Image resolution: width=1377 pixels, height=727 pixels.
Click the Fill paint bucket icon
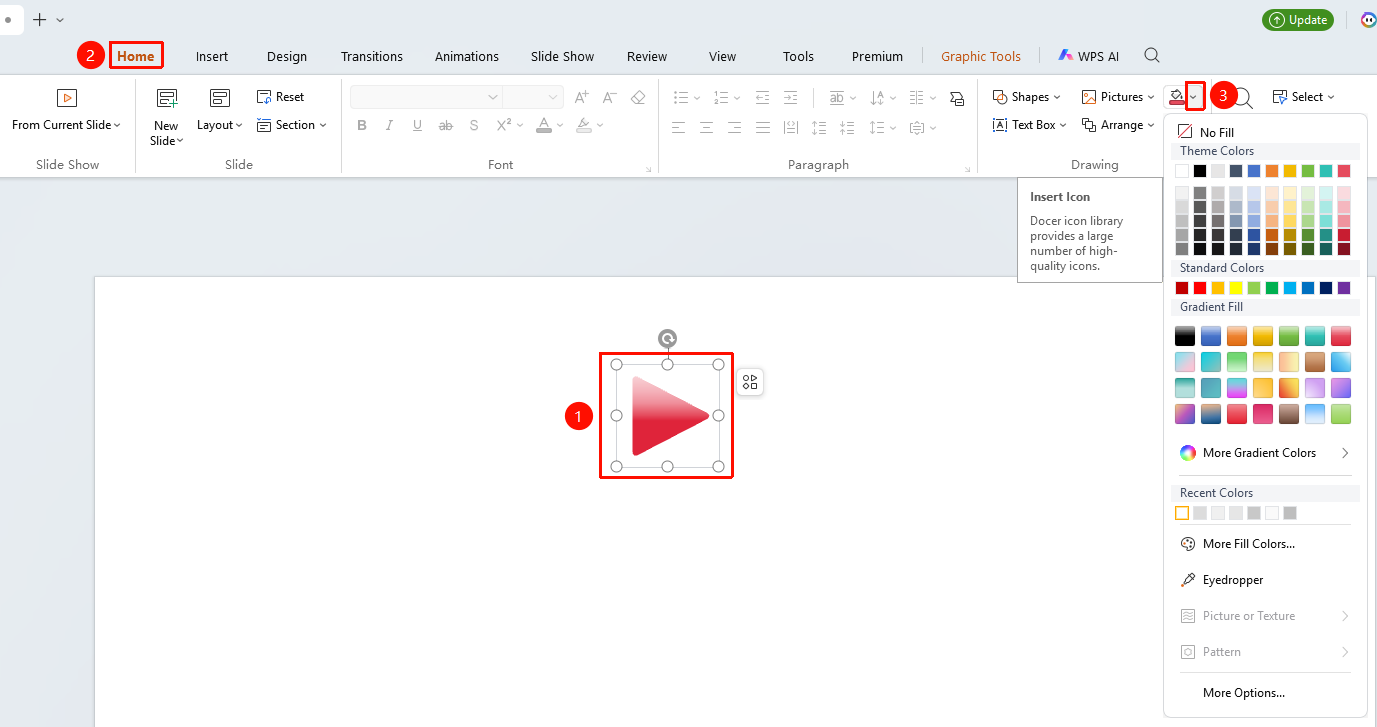point(1176,97)
